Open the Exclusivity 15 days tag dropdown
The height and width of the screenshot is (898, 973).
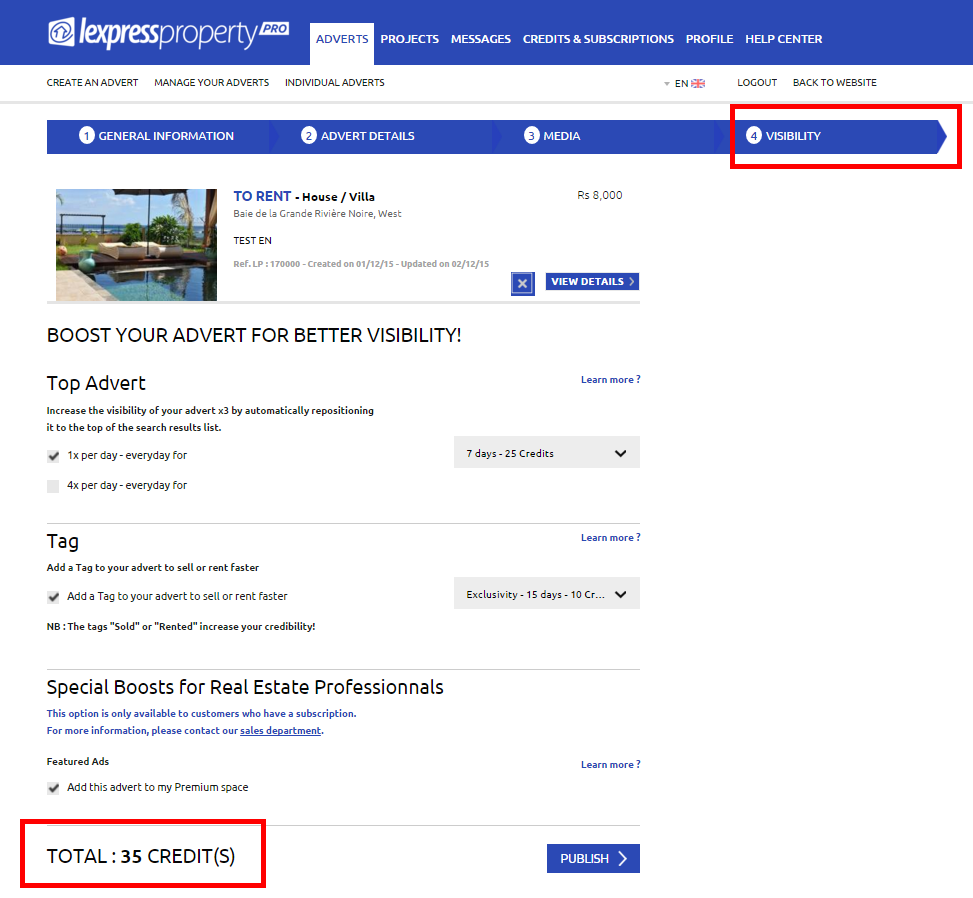547,593
